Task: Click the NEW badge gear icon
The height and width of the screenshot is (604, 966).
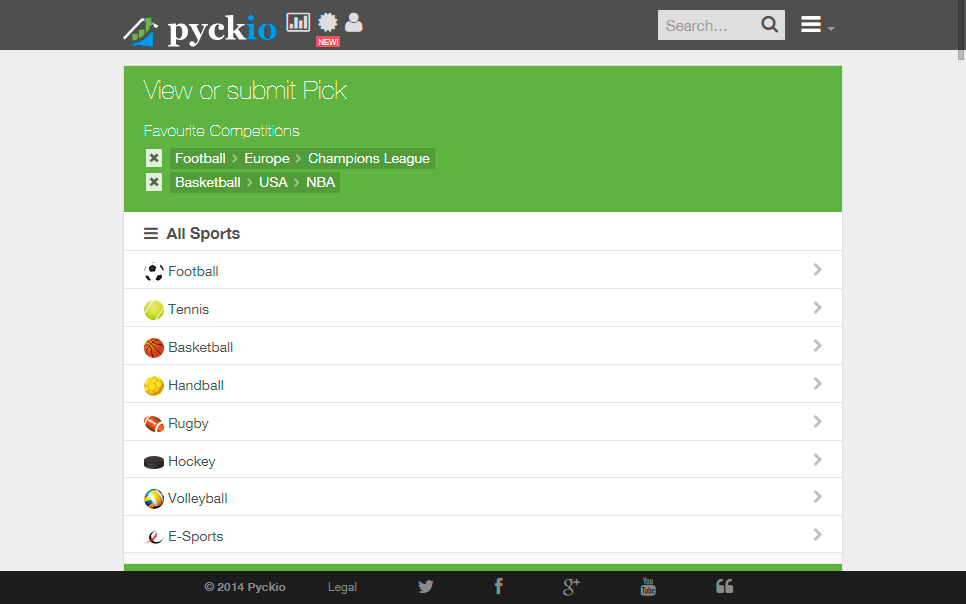Action: coord(328,23)
